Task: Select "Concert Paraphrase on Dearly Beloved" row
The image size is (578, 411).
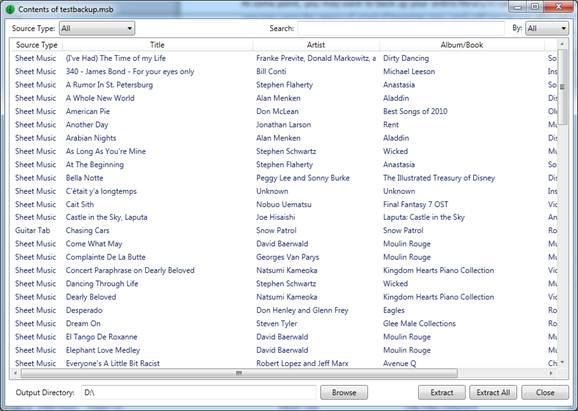Action: click(x=284, y=270)
